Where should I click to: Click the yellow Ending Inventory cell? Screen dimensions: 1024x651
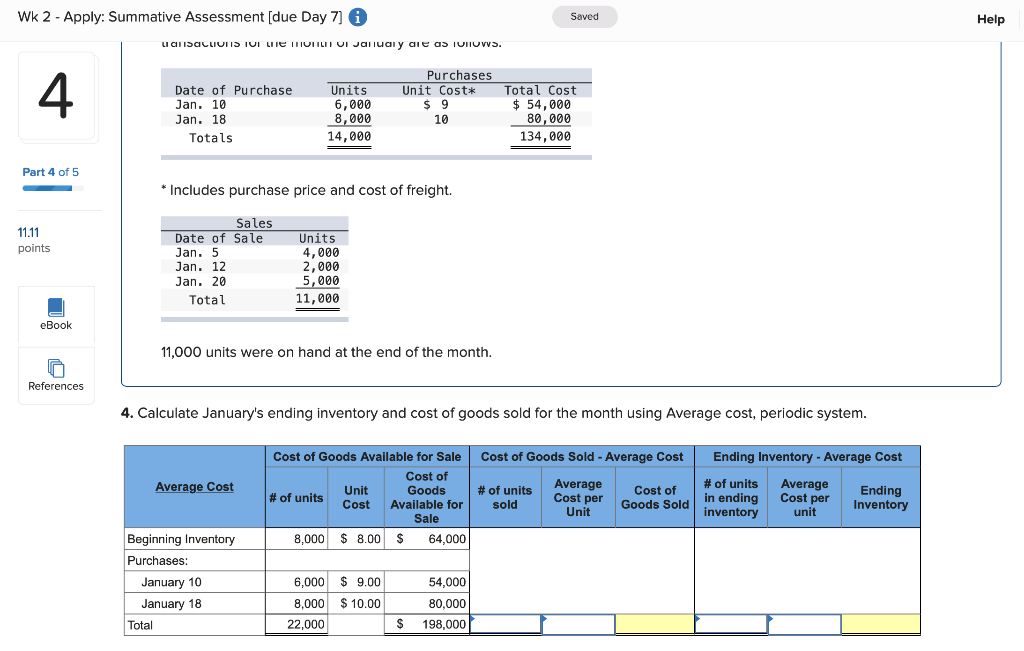[880, 623]
